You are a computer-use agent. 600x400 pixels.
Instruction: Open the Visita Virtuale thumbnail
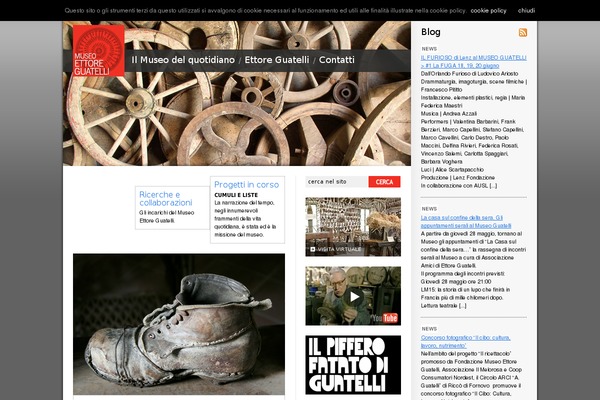point(353,227)
